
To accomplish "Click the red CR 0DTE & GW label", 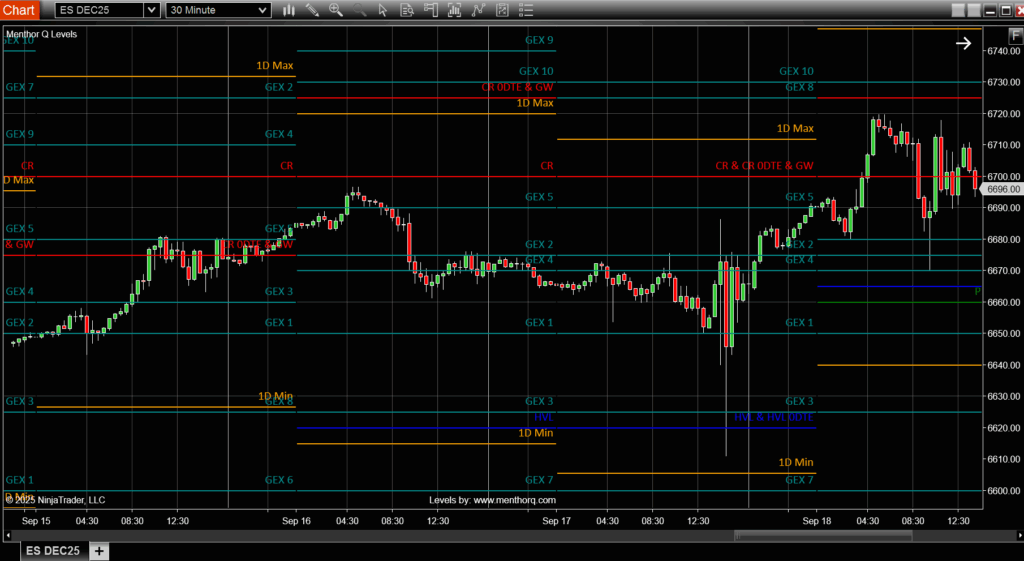I will point(517,87).
